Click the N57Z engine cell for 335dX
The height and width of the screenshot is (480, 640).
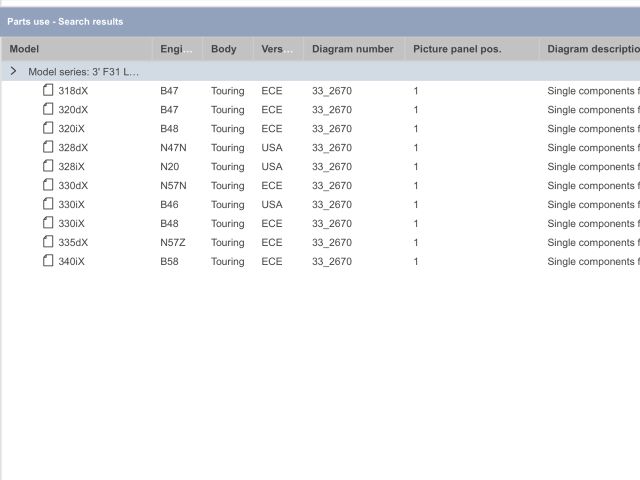coord(173,242)
